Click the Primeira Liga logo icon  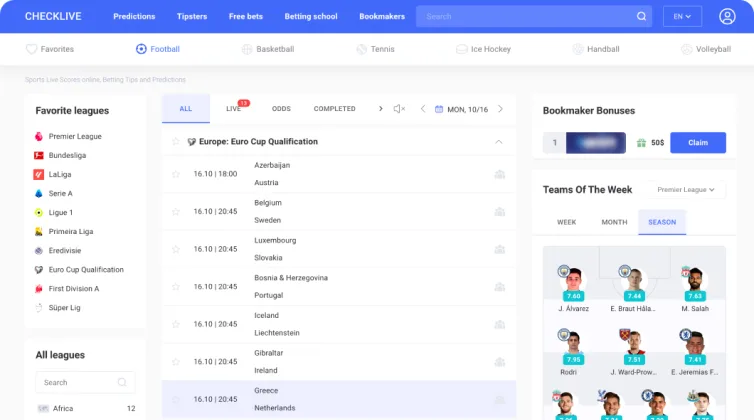[38, 231]
